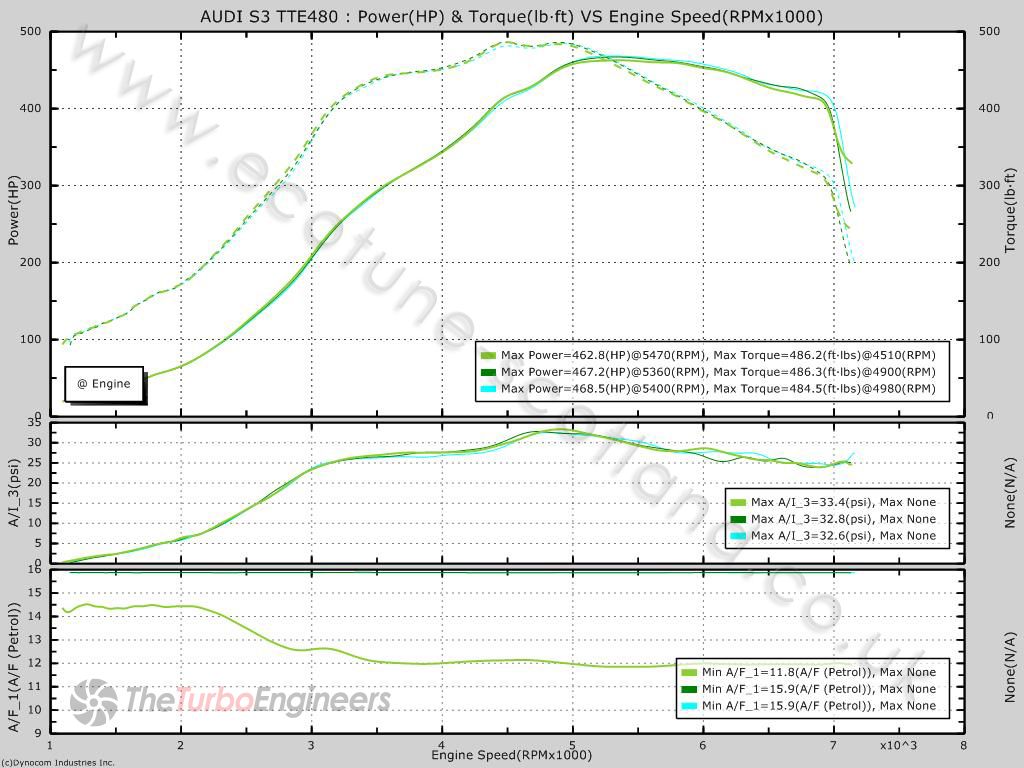Select the dark green swatch beside Max A/I_3=32.8
The height and width of the screenshot is (768, 1024).
[738, 519]
